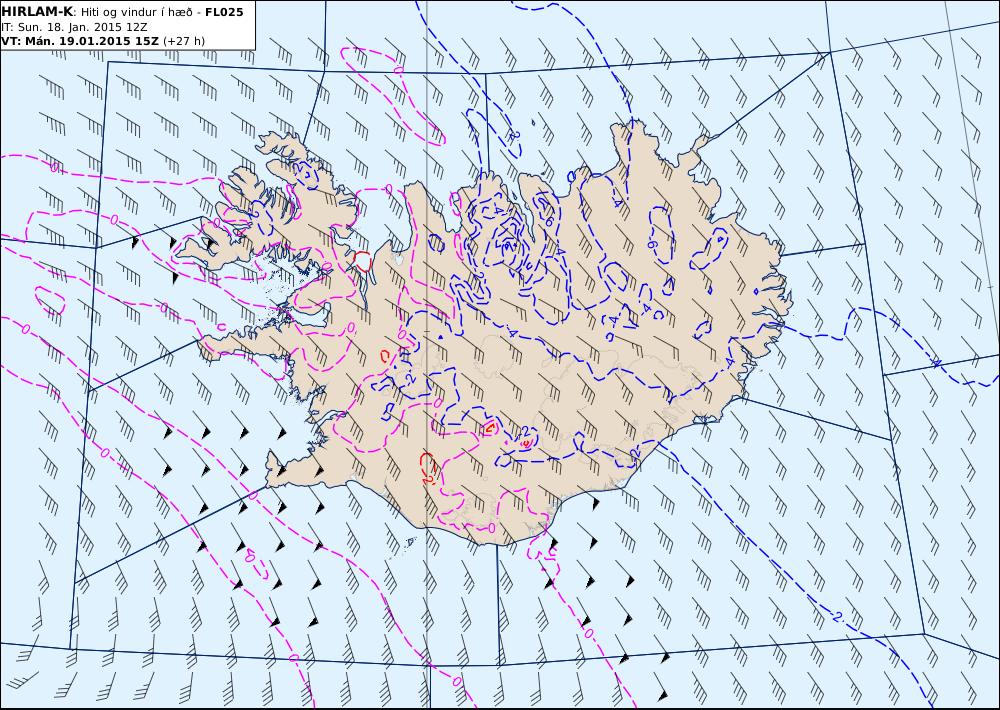
Task: Click the '(+27 h)' forecast offset text
Action: tap(184, 41)
